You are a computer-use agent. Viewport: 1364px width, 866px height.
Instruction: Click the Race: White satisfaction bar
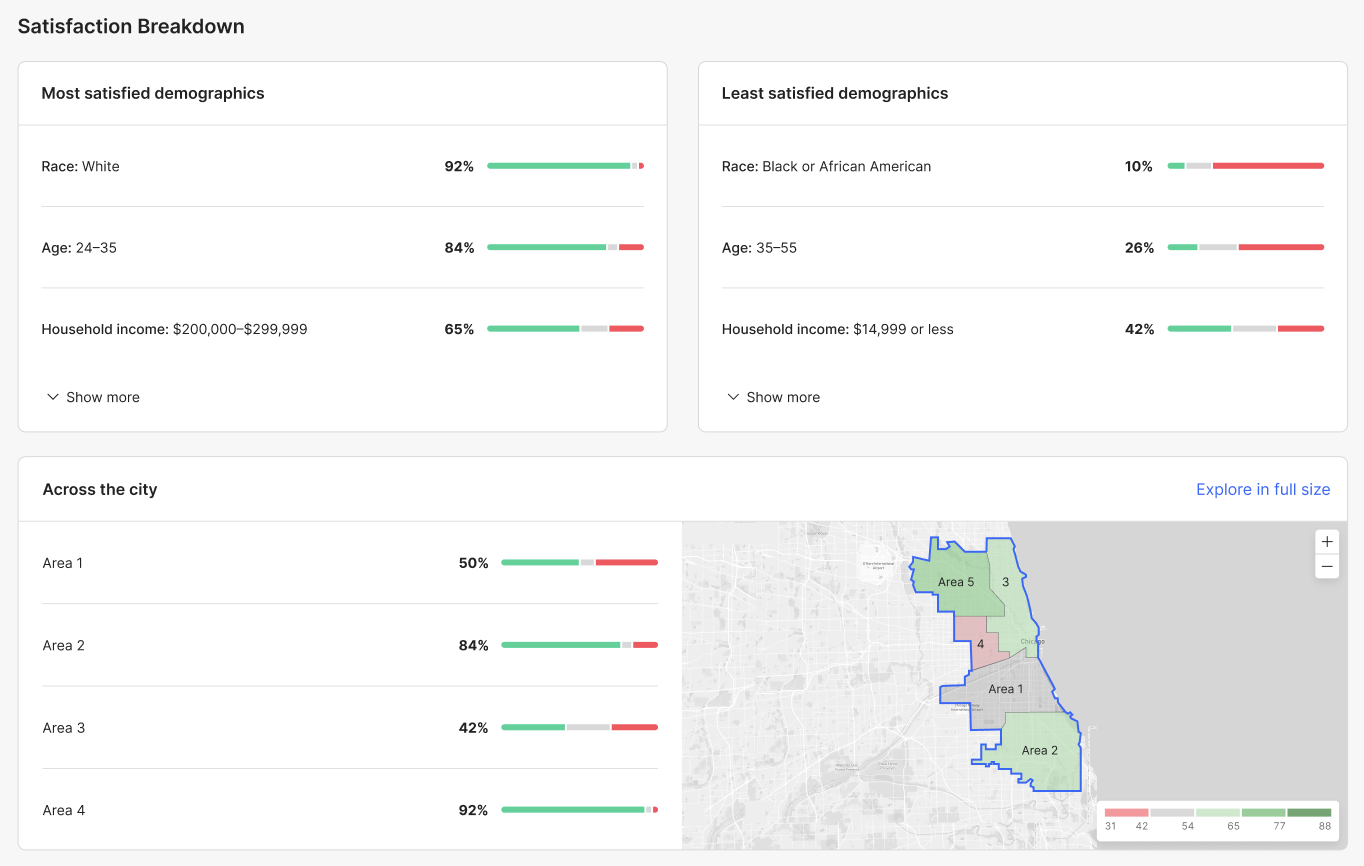(565, 166)
